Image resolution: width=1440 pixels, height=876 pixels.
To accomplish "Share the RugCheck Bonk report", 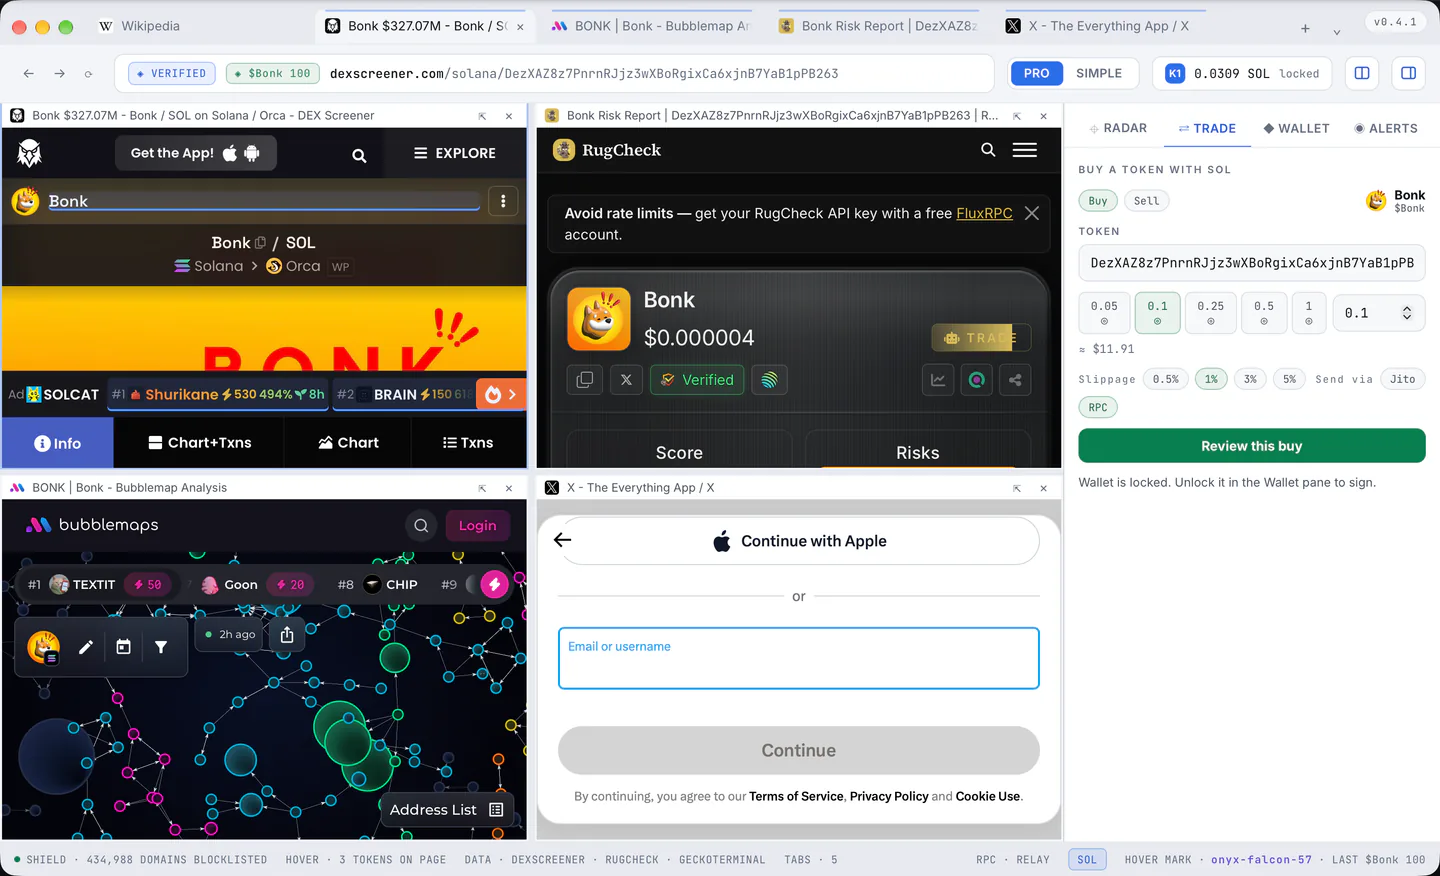I will pyautogui.click(x=1015, y=380).
